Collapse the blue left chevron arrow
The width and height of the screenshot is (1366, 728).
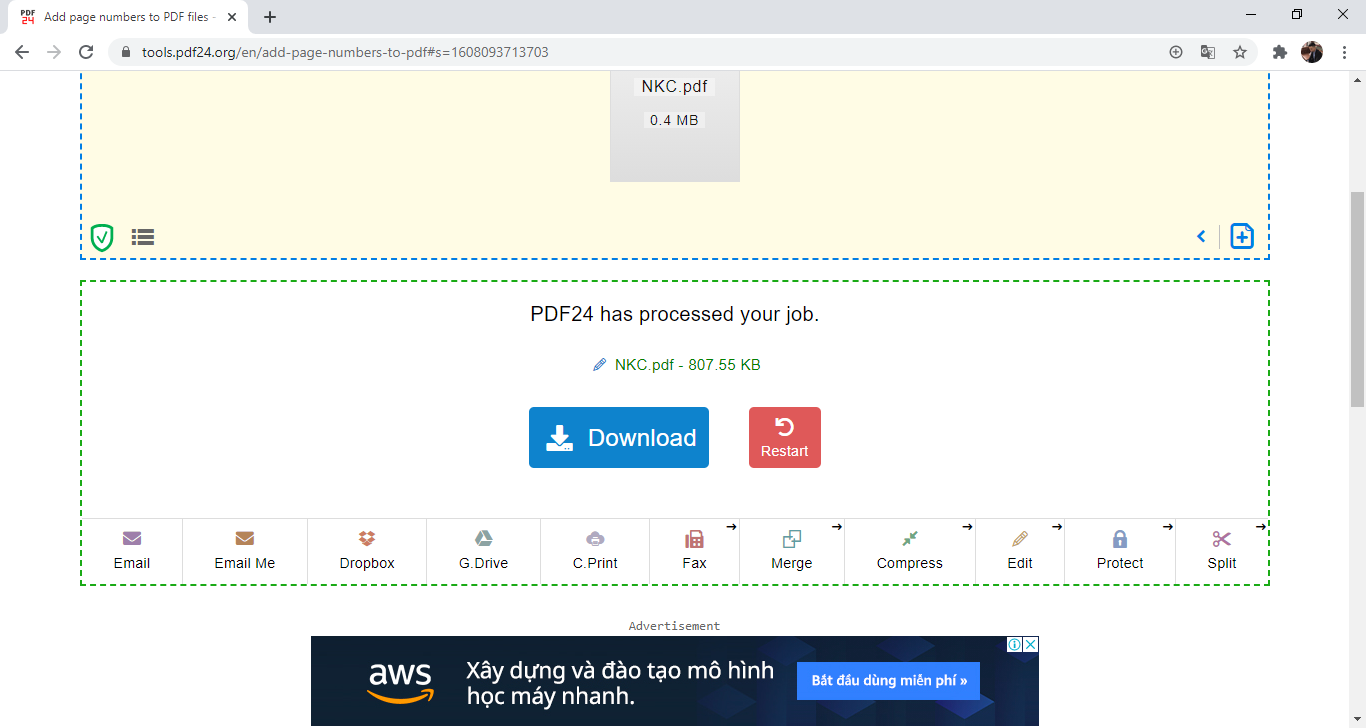coord(1201,237)
